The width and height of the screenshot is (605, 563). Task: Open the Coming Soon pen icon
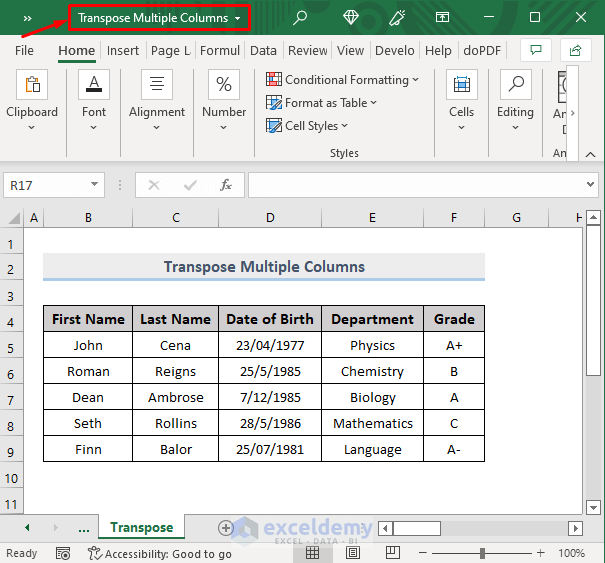[397, 17]
